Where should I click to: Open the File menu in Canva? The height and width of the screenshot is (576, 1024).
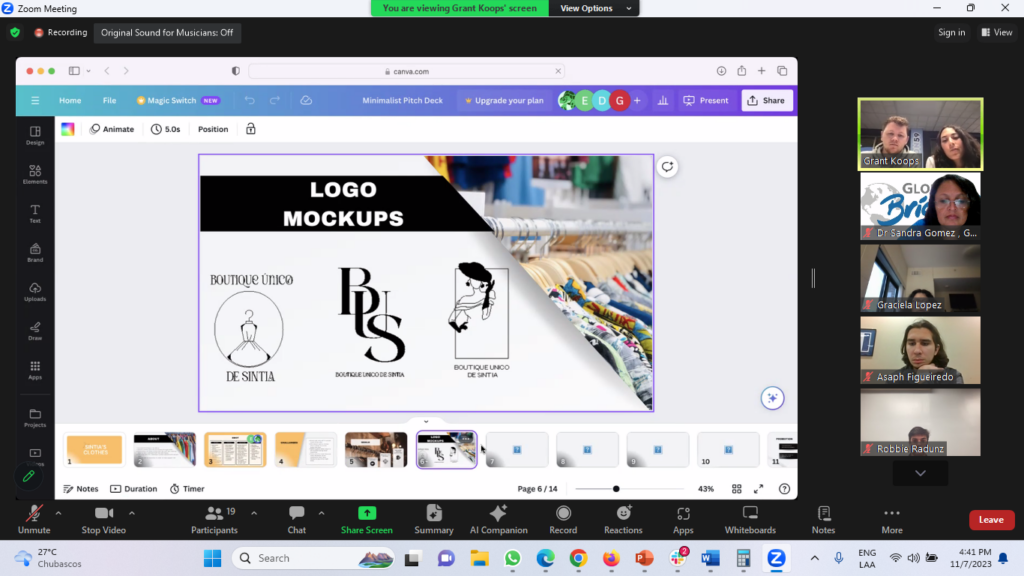[x=109, y=100]
